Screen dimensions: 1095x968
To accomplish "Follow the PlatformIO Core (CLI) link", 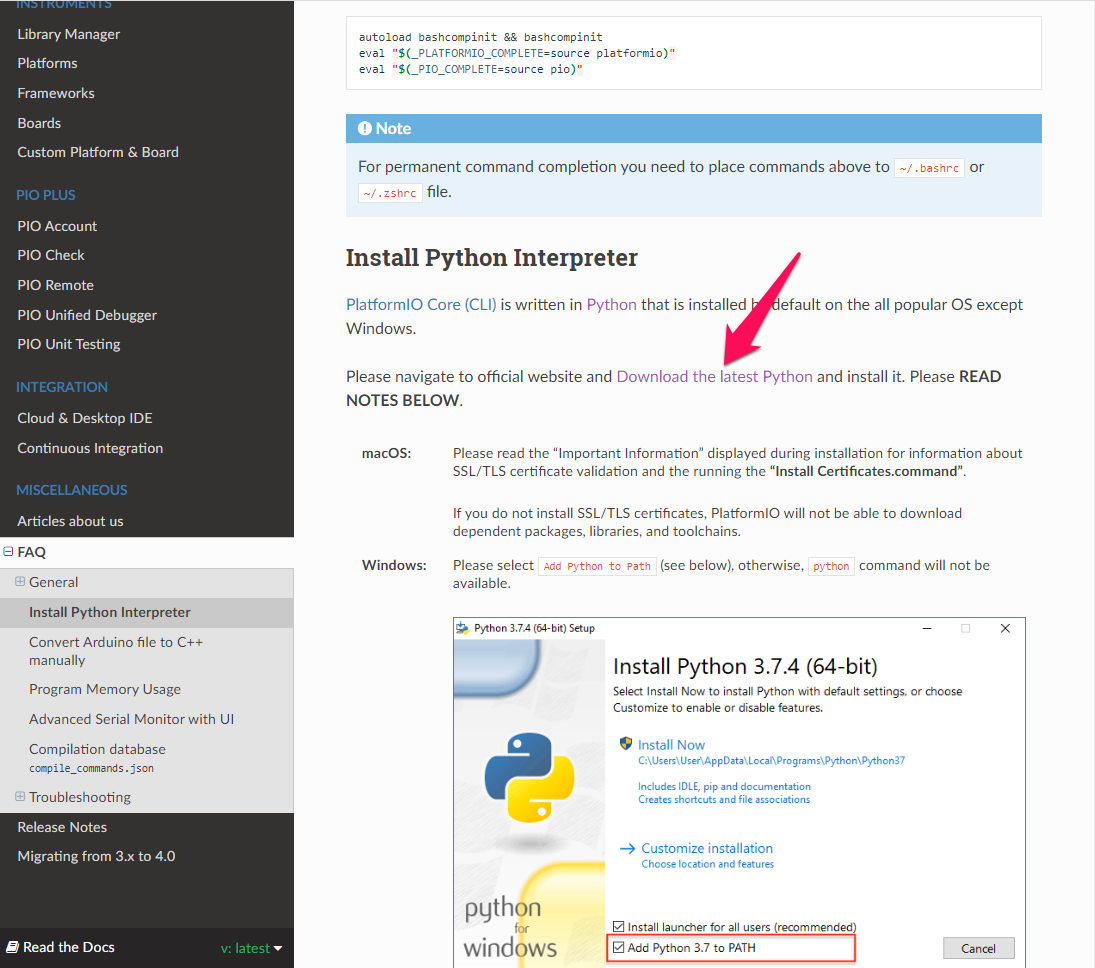I will [x=421, y=305].
